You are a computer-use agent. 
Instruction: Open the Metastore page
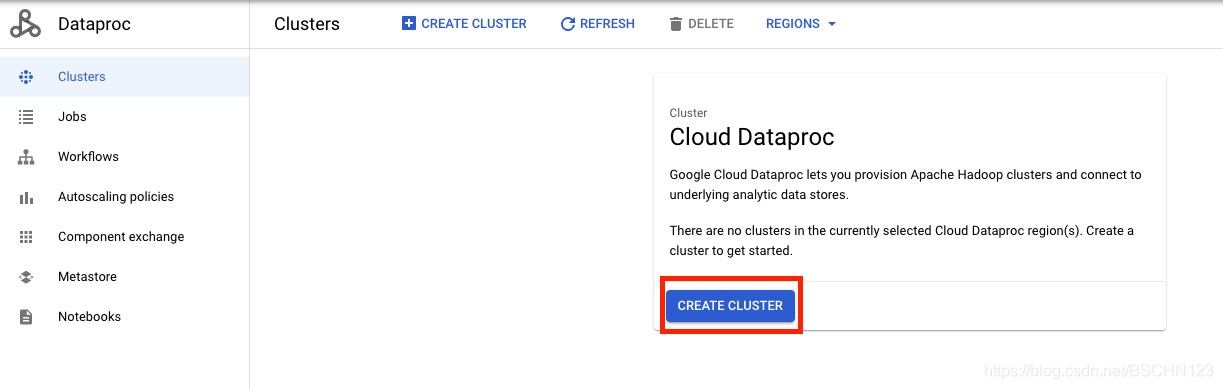[124, 277]
